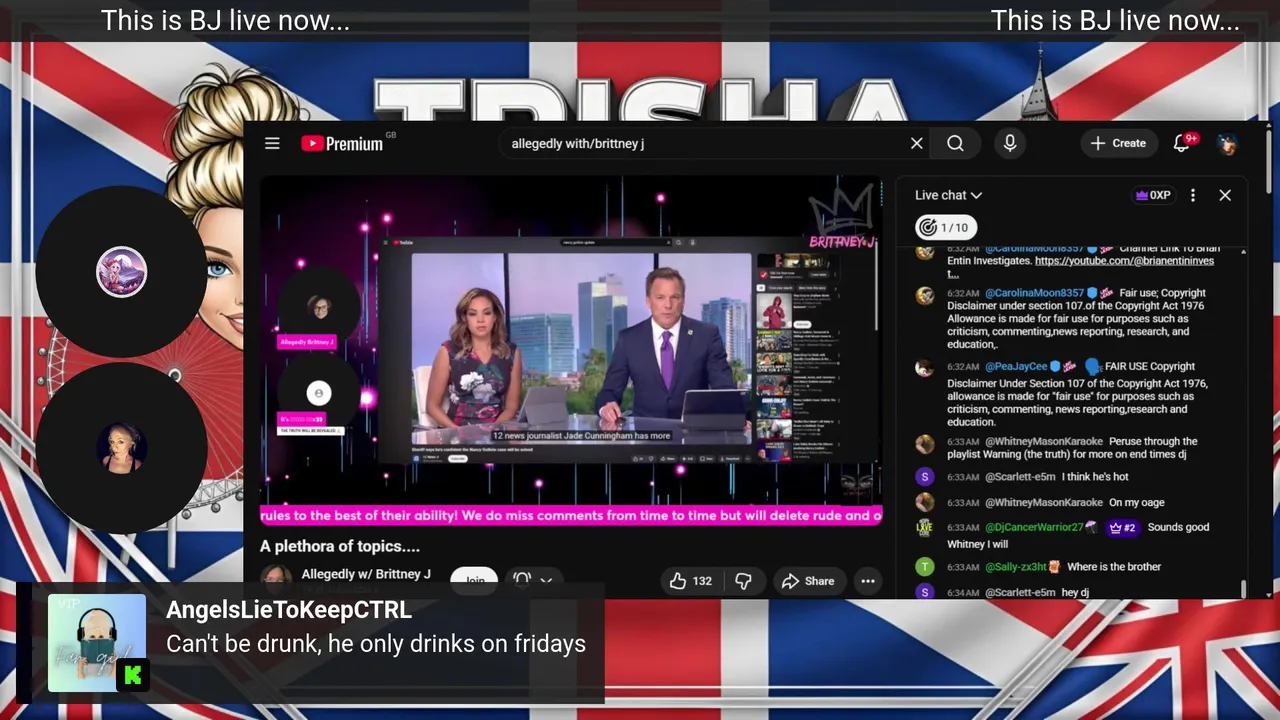Image resolution: width=1280 pixels, height=720 pixels.
Task: Click the #2 crown rank badge in chat
Action: click(x=1122, y=527)
